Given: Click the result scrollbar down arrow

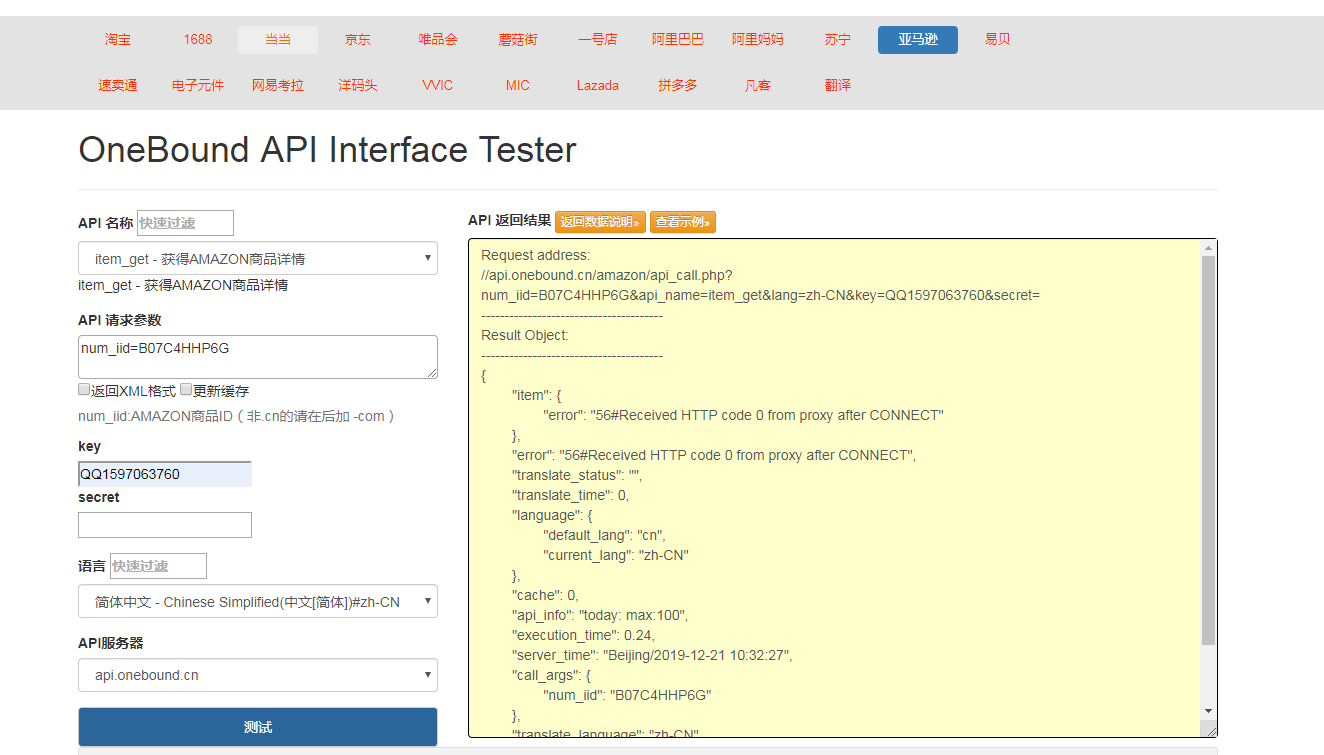Looking at the screenshot, I should 1208,710.
